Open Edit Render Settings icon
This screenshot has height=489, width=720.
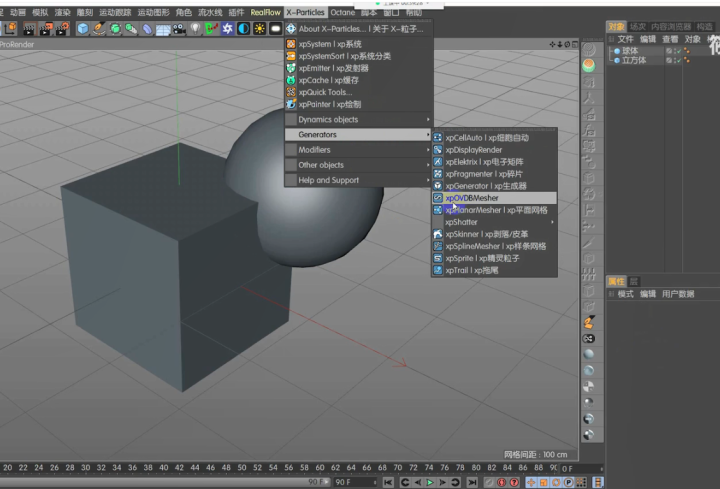pyautogui.click(x=62, y=29)
